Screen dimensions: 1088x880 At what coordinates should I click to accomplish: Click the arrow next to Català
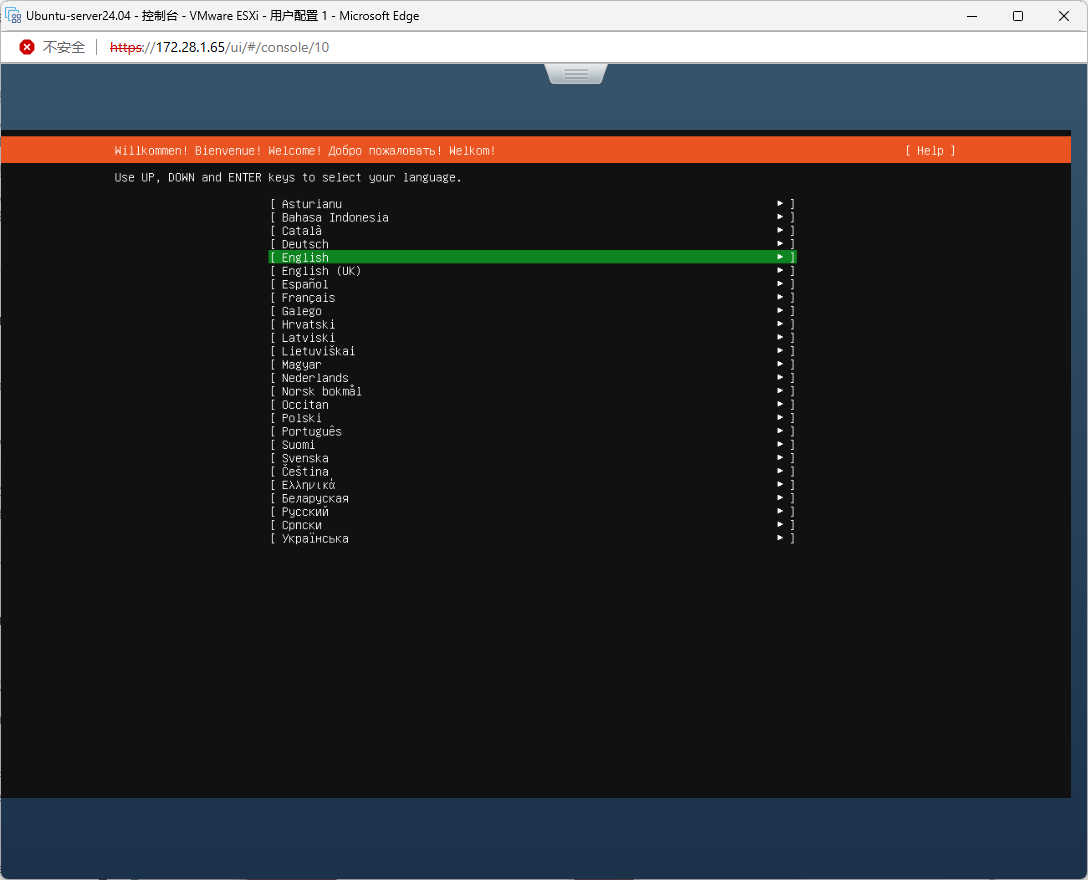coord(781,231)
